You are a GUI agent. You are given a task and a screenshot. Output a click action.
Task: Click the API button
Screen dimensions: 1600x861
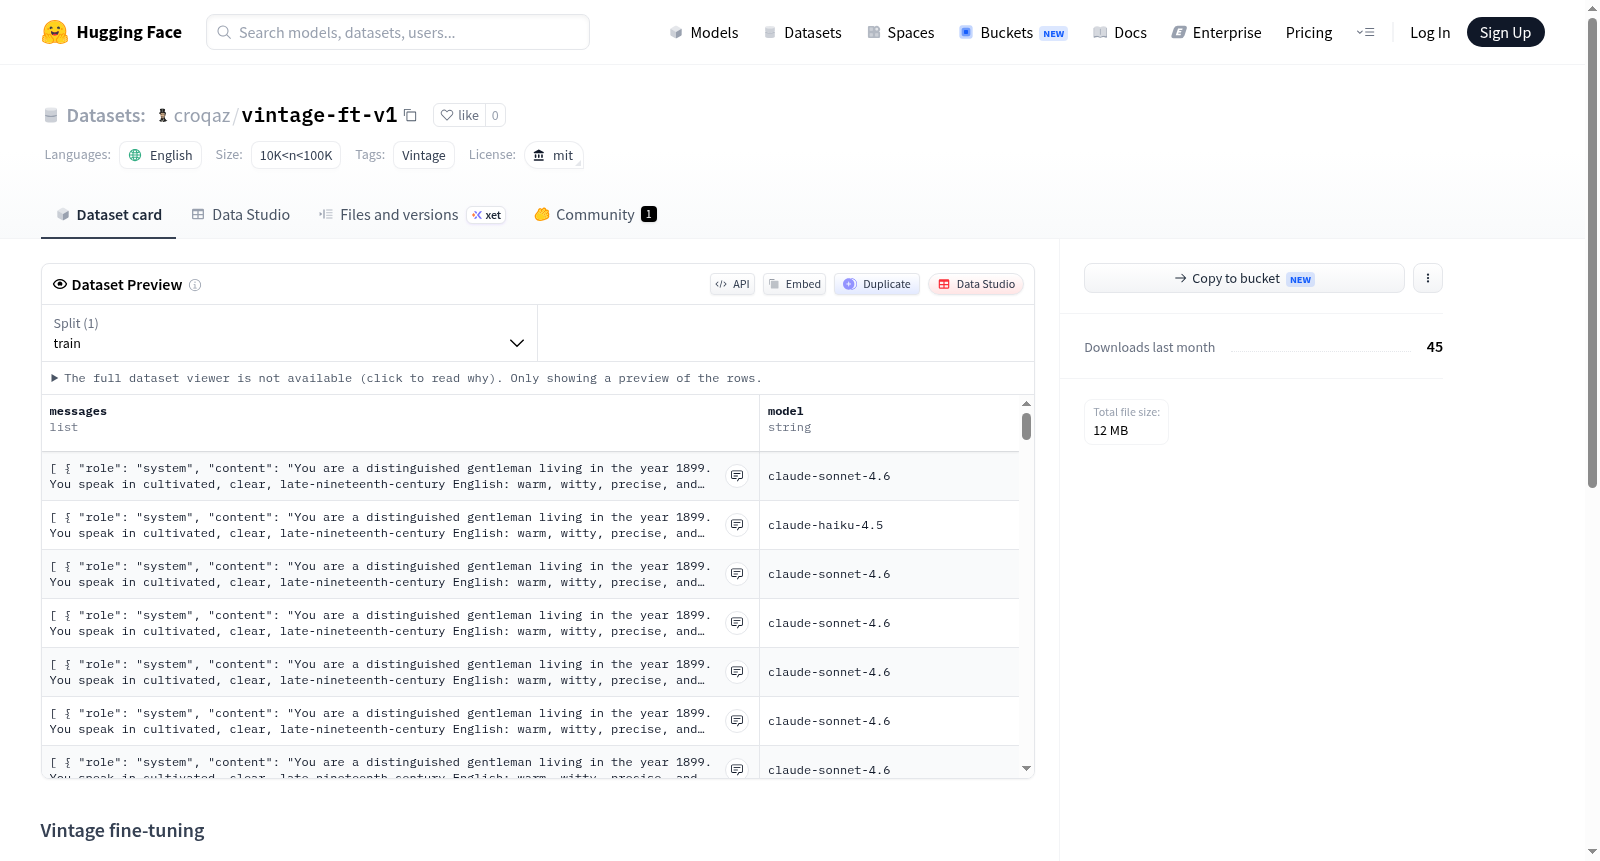(732, 284)
